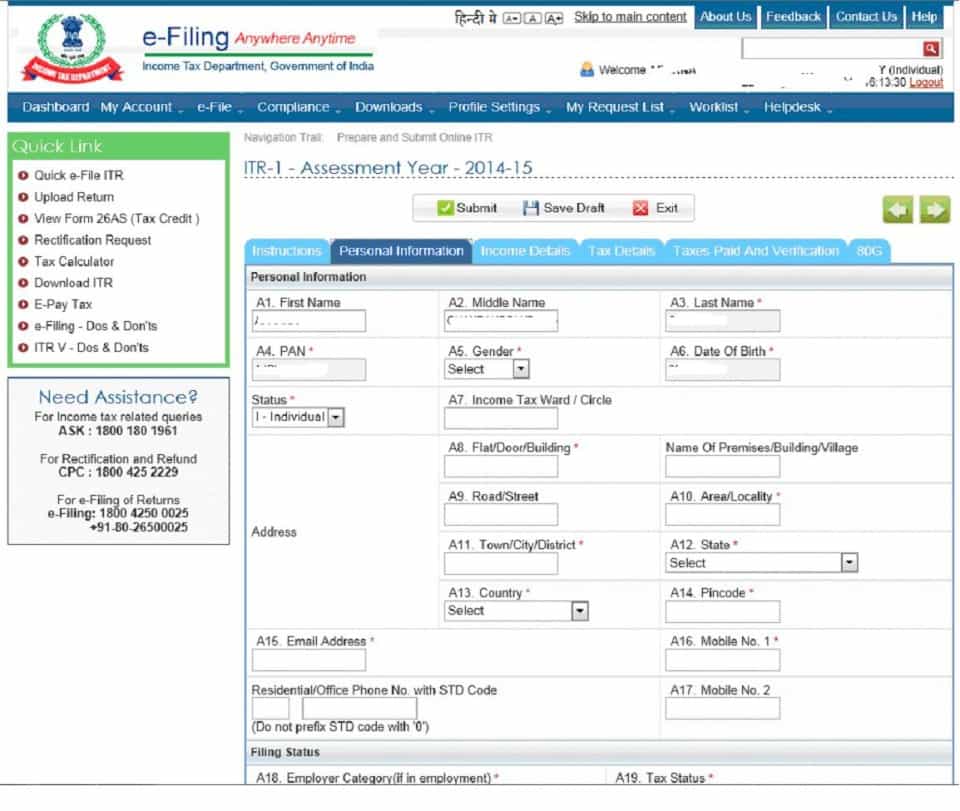Open the My Request List menu
This screenshot has width=960, height=811.
pos(620,108)
